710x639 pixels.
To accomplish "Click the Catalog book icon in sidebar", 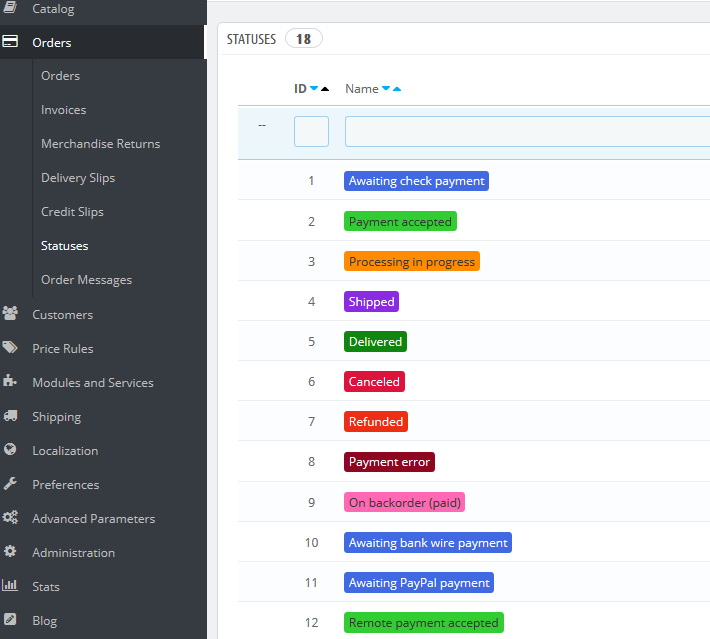I will [x=11, y=8].
